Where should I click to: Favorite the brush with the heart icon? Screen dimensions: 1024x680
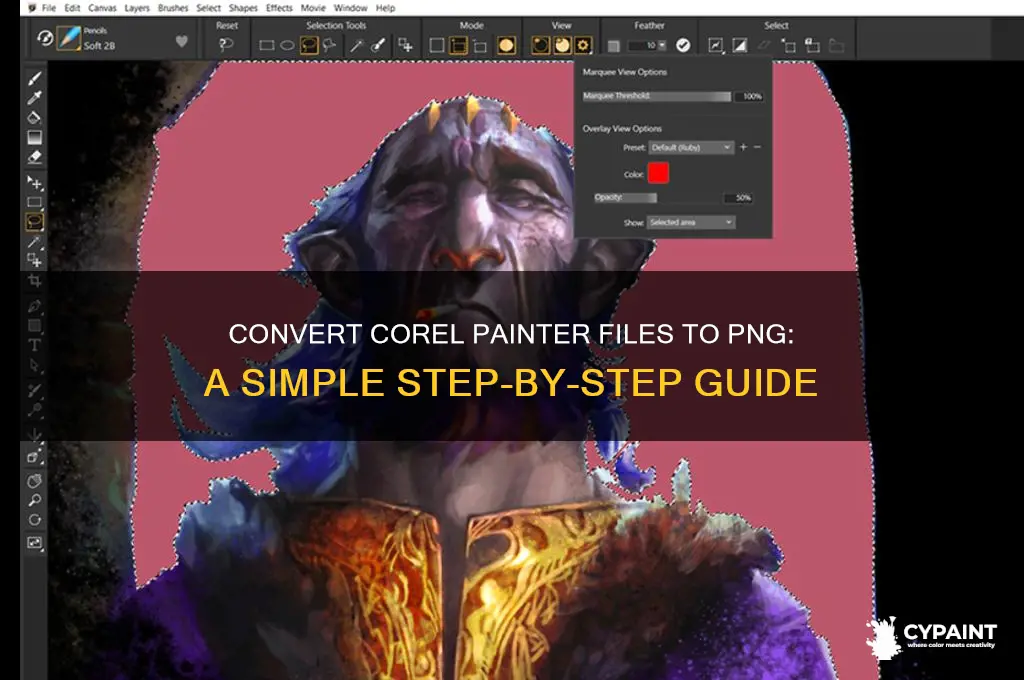point(182,41)
